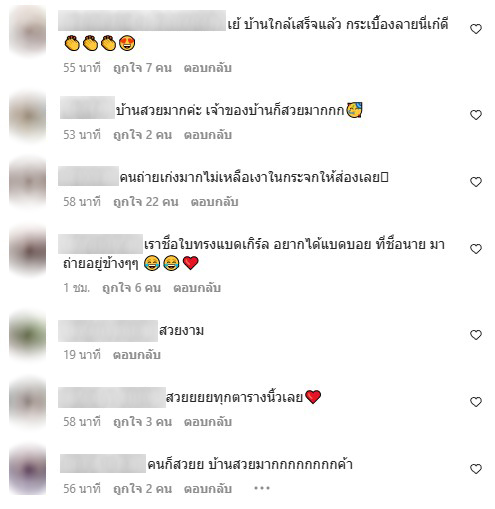The height and width of the screenshot is (509, 495).
Task: Tap heart on บ้านสวยมากค่ะ comment
Action: pyautogui.click(x=476, y=115)
